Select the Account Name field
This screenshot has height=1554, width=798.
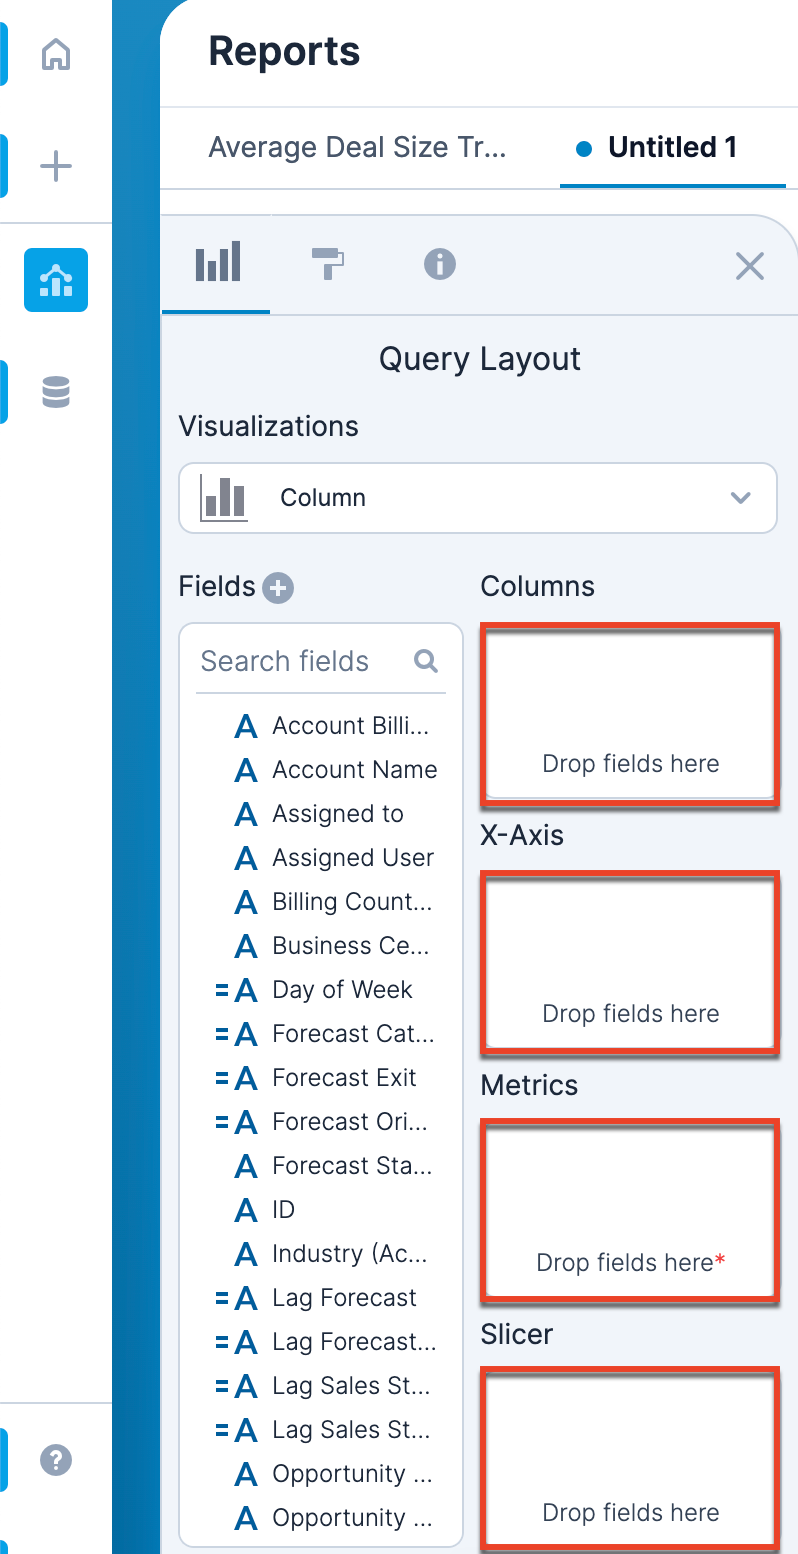354,770
